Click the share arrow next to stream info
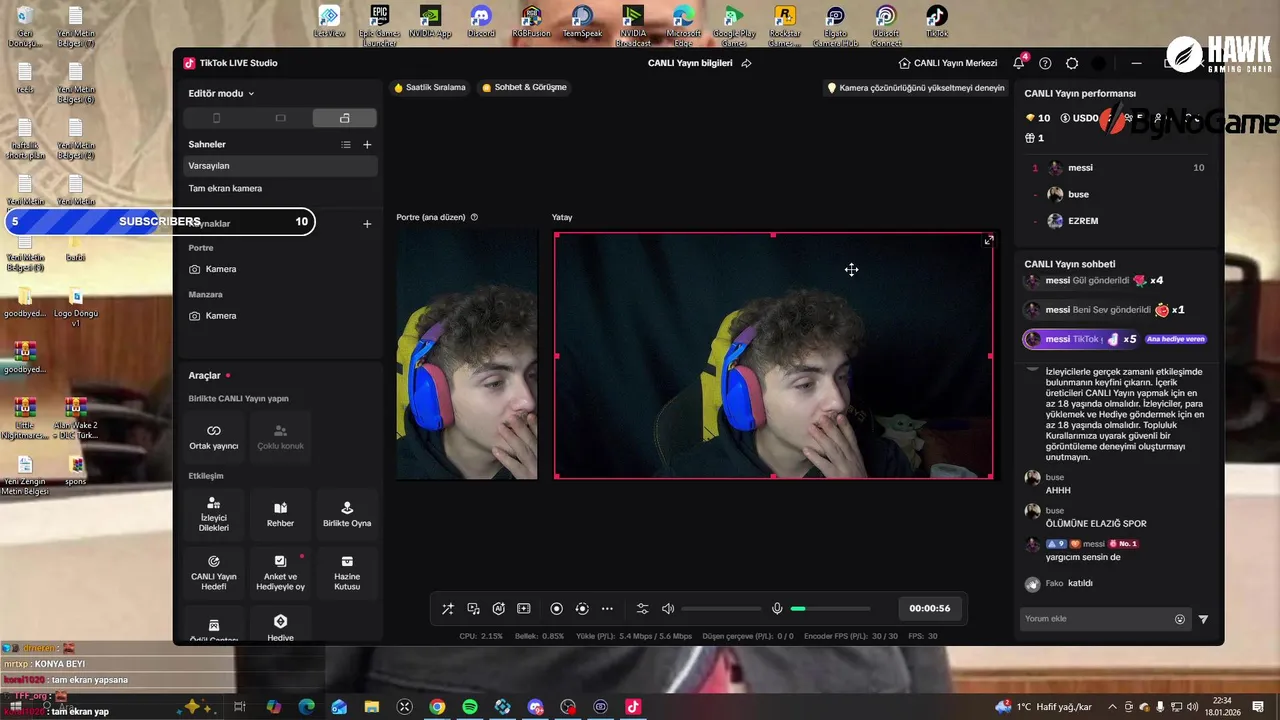Viewport: 1280px width, 720px height. click(746, 63)
